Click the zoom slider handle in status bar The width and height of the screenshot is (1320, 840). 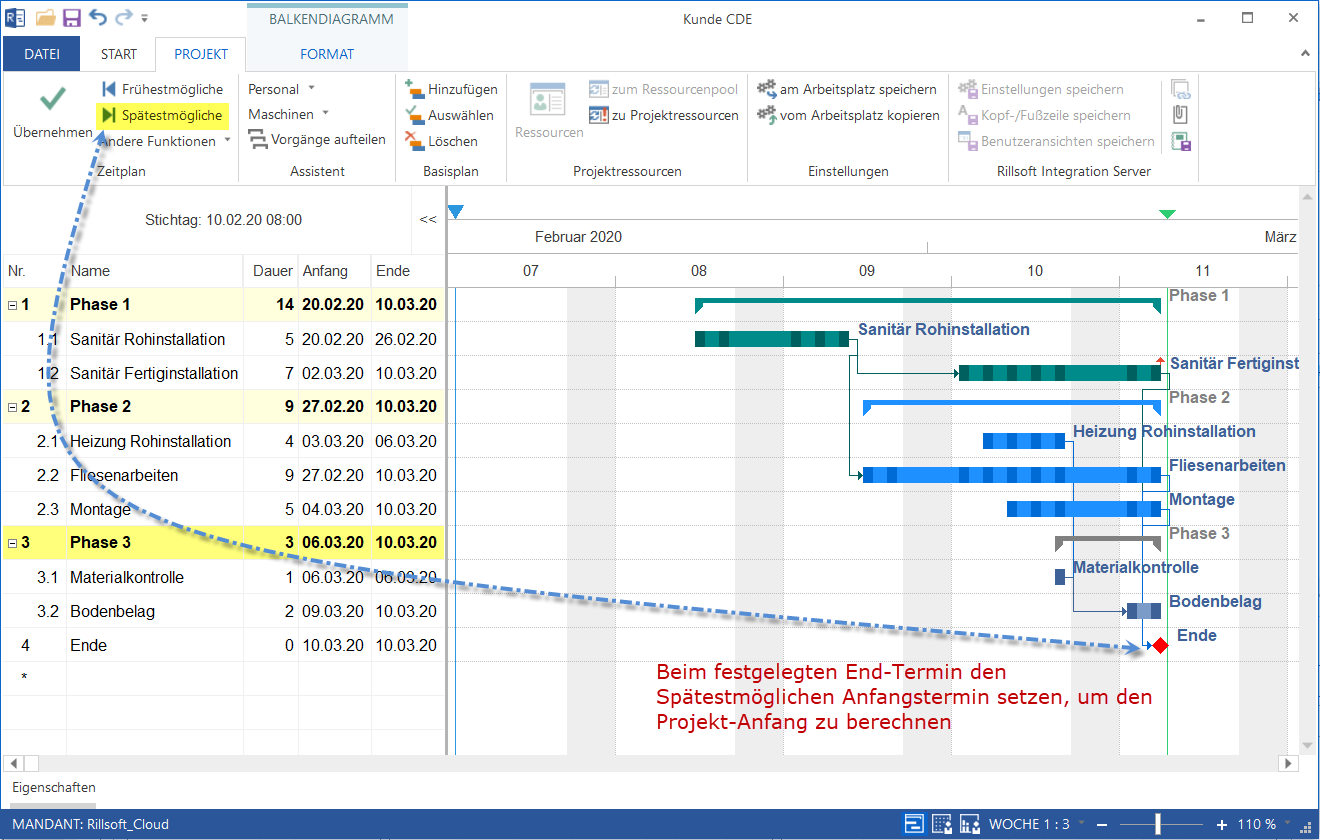pos(1157,824)
